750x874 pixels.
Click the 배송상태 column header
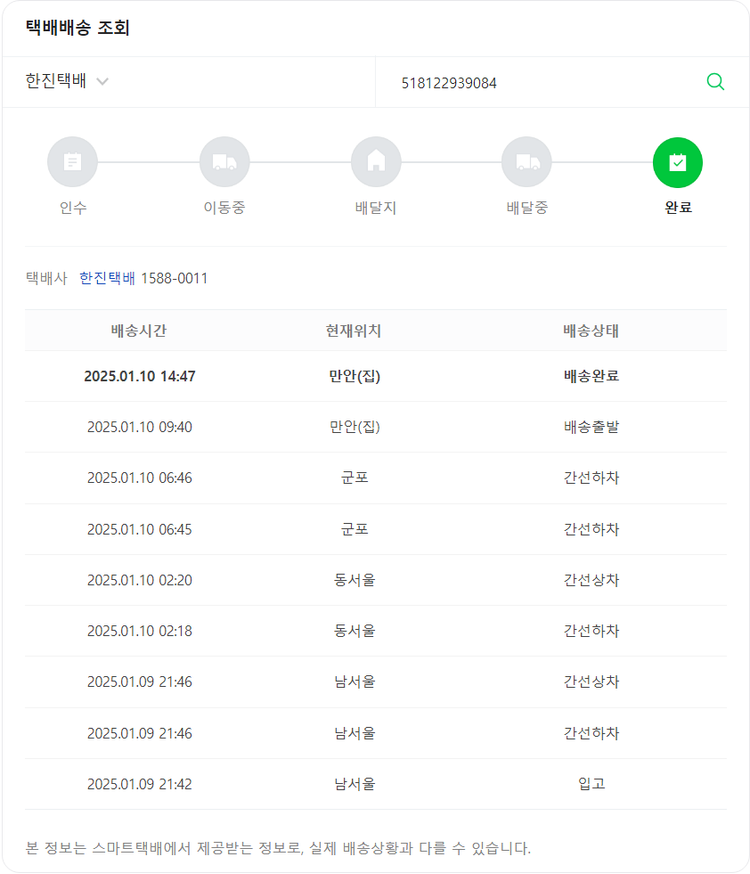point(591,331)
